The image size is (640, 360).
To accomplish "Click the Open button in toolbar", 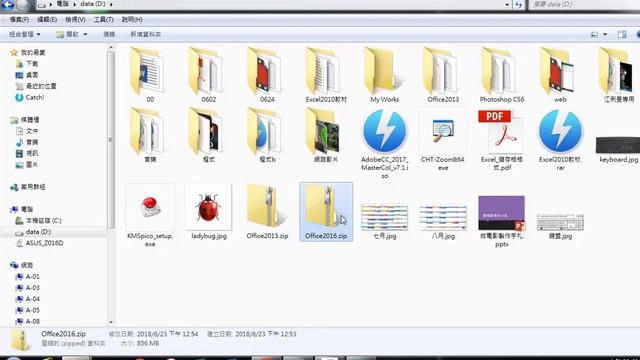I will pos(68,34).
